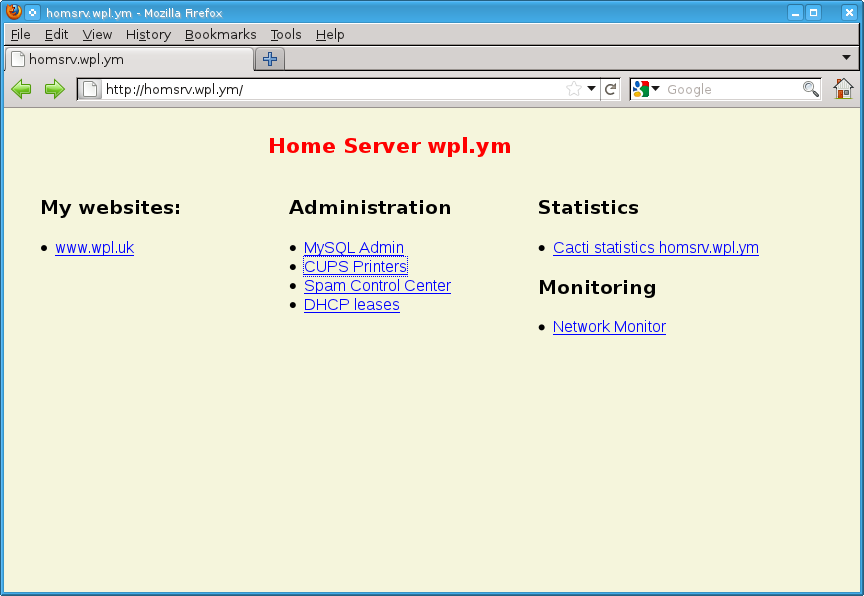Open the Edit menu
Screen dimensions: 864x596
pyautogui.click(x=56, y=35)
